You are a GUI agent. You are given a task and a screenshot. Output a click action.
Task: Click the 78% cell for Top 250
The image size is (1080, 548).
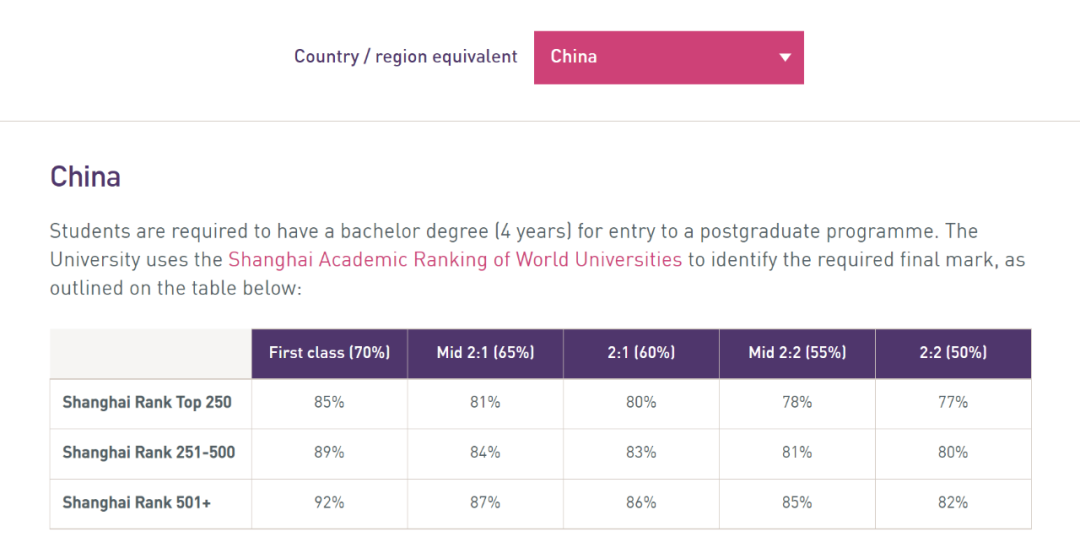[x=797, y=402]
